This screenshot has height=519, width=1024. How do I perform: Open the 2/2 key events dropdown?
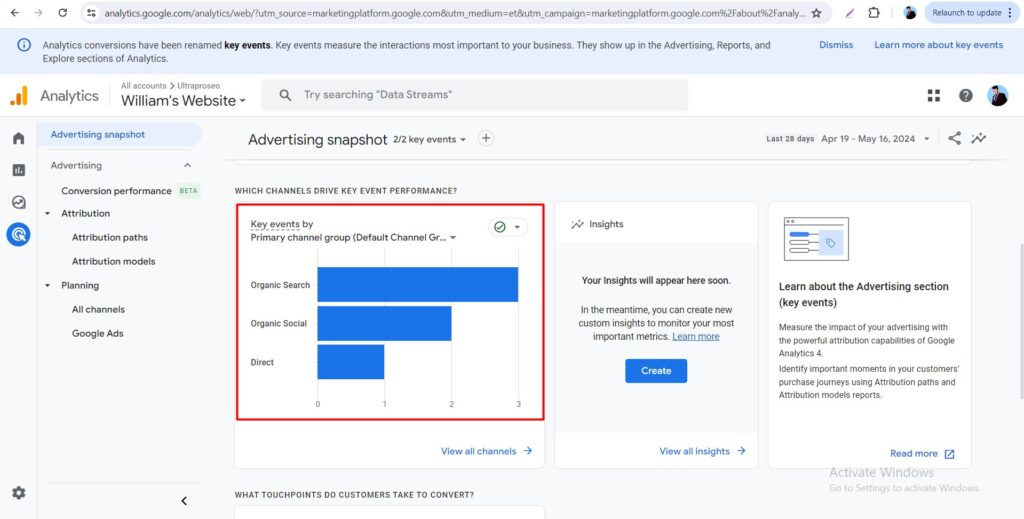click(430, 140)
